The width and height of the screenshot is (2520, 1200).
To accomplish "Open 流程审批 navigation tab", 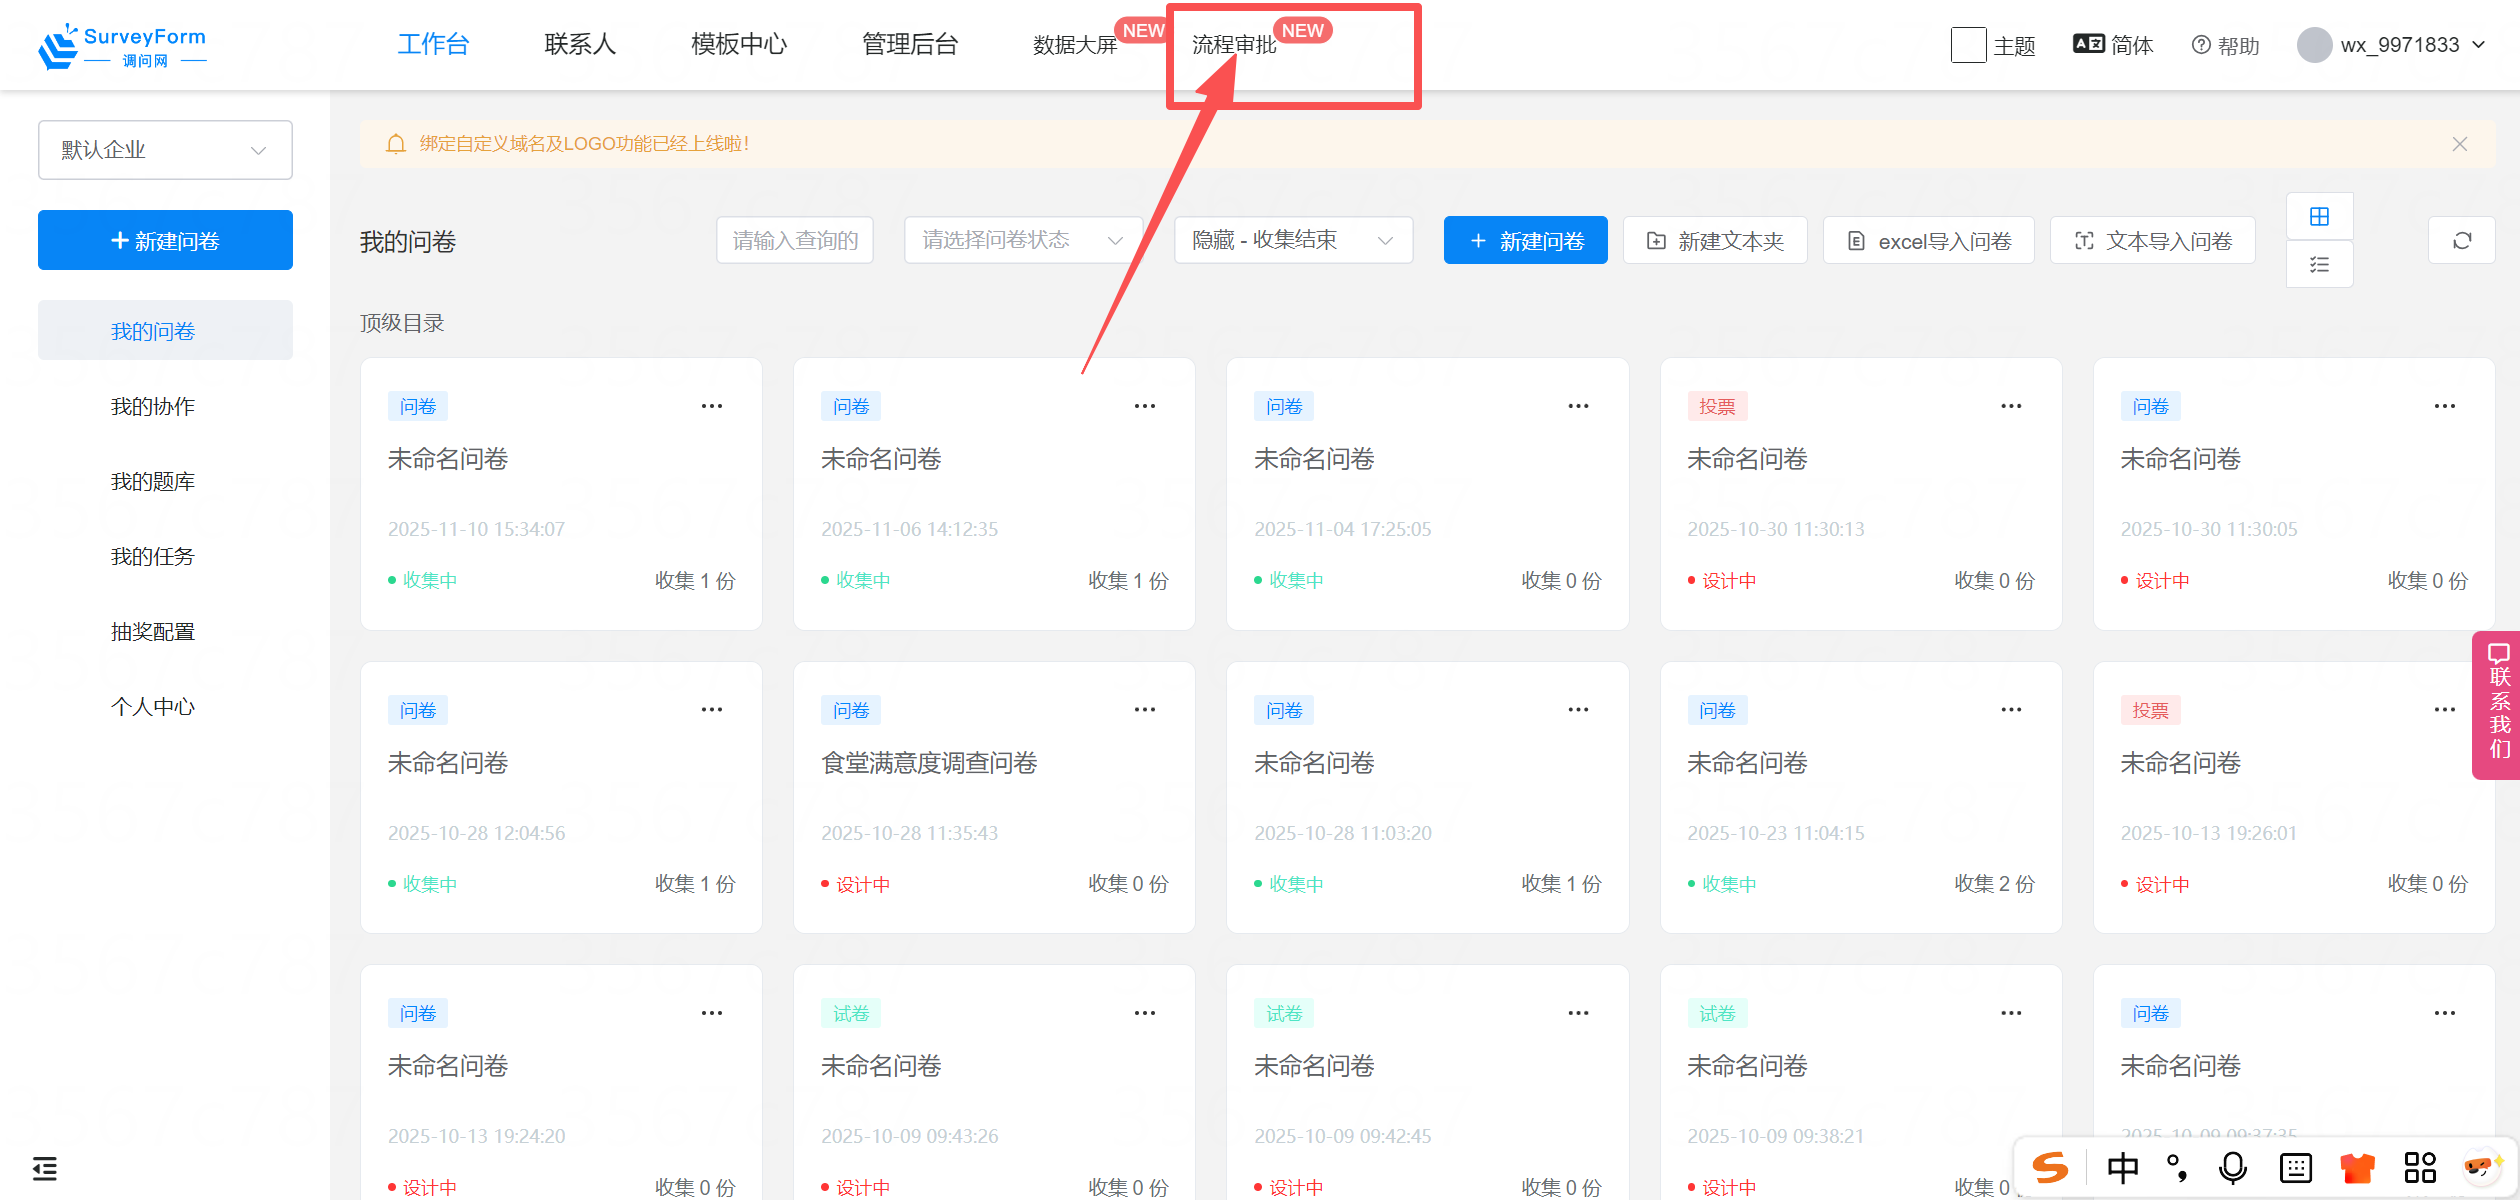I will pyautogui.click(x=1234, y=45).
